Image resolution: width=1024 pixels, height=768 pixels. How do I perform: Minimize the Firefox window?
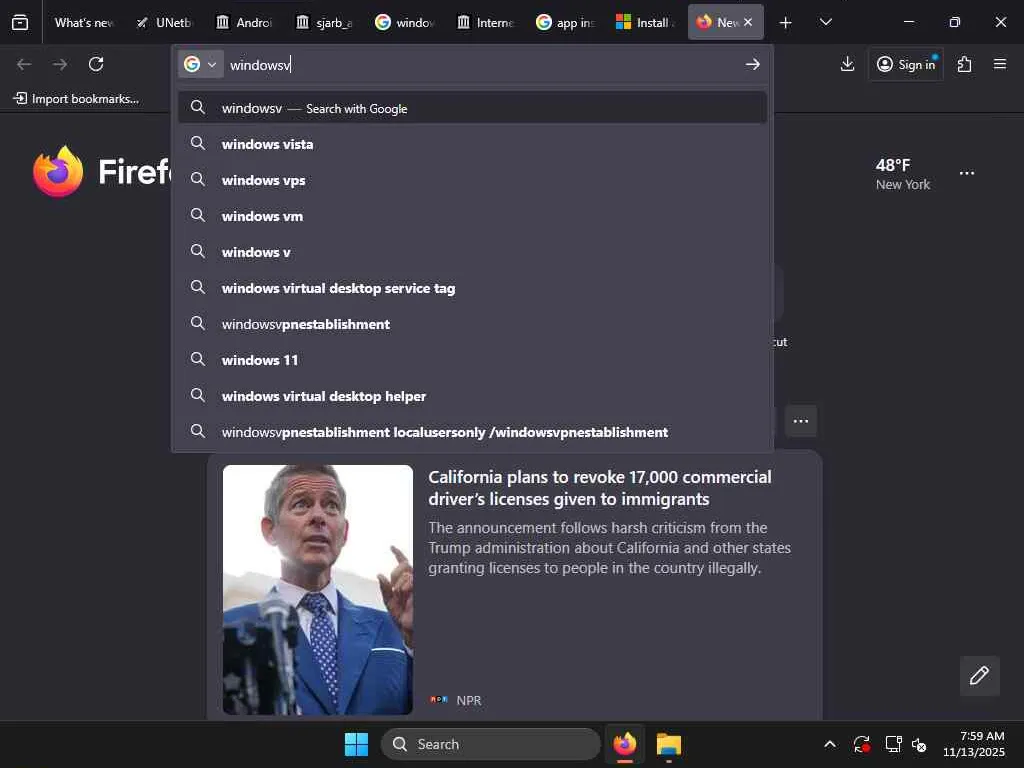908,22
